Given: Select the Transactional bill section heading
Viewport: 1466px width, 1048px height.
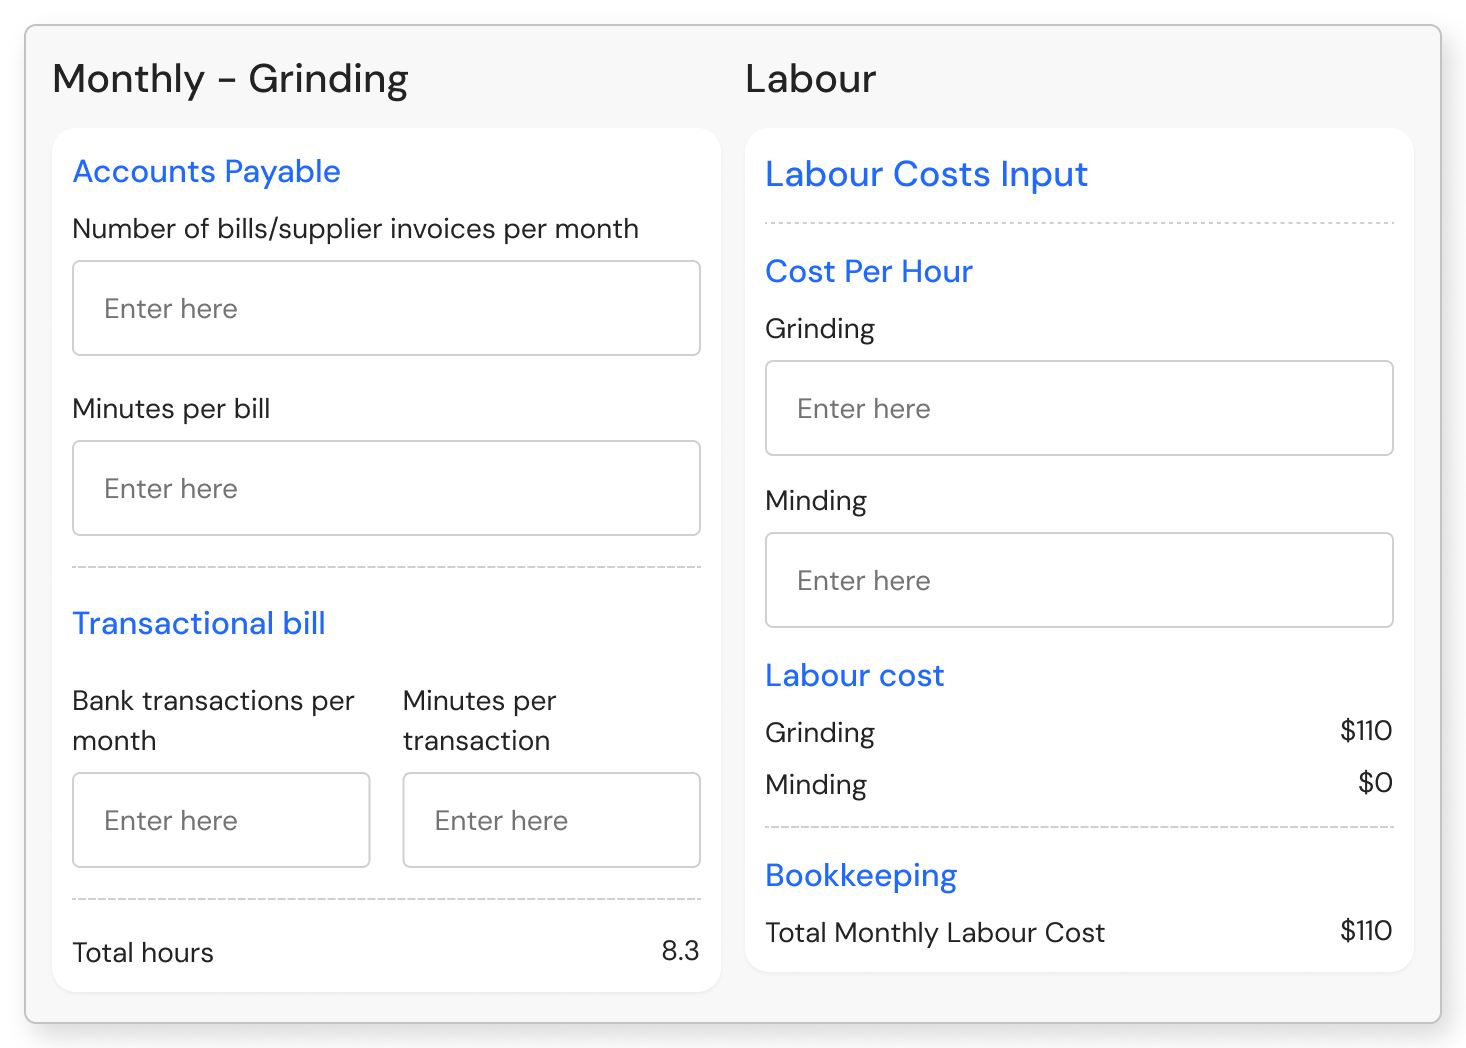Looking at the screenshot, I should coord(199,624).
